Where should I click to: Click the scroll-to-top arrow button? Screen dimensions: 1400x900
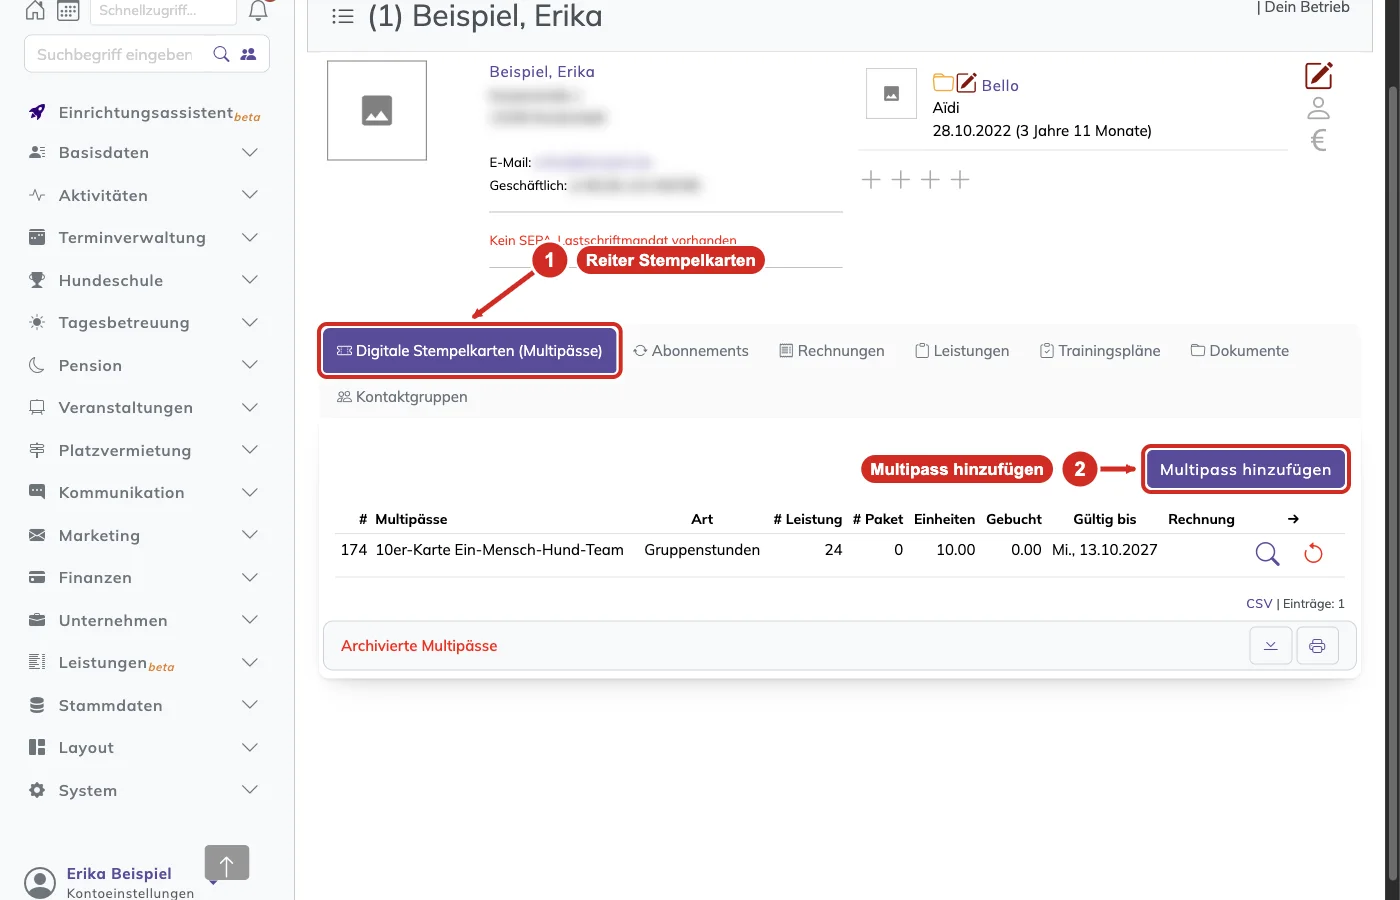227,863
